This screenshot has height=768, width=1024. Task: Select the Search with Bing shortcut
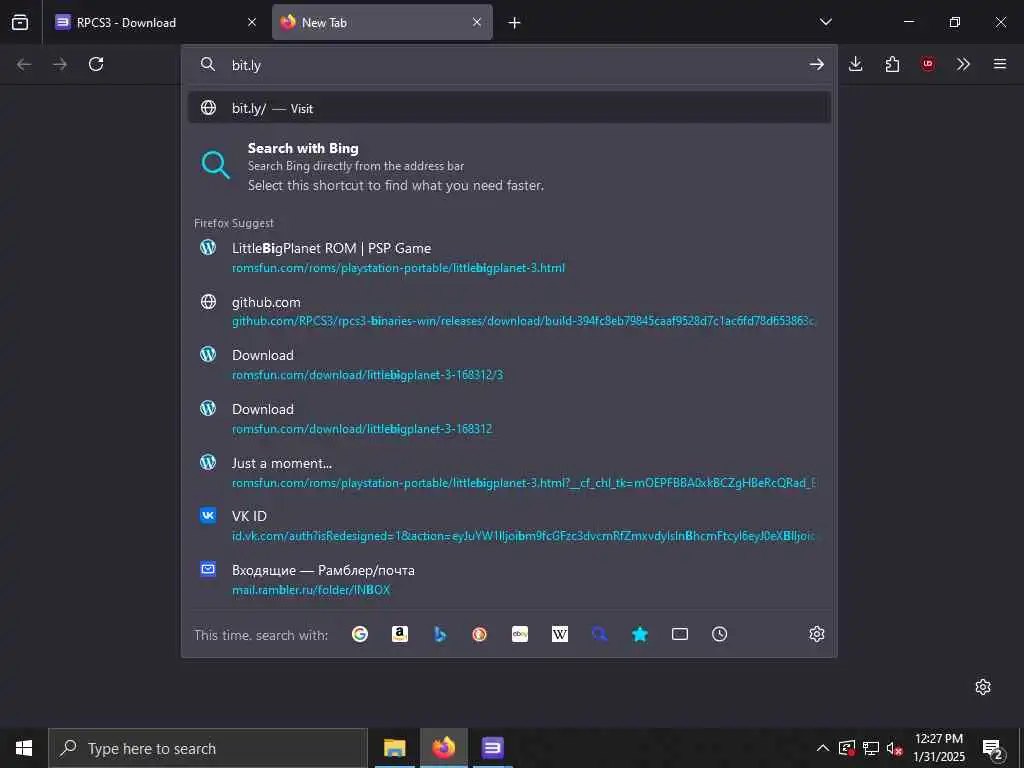click(509, 166)
